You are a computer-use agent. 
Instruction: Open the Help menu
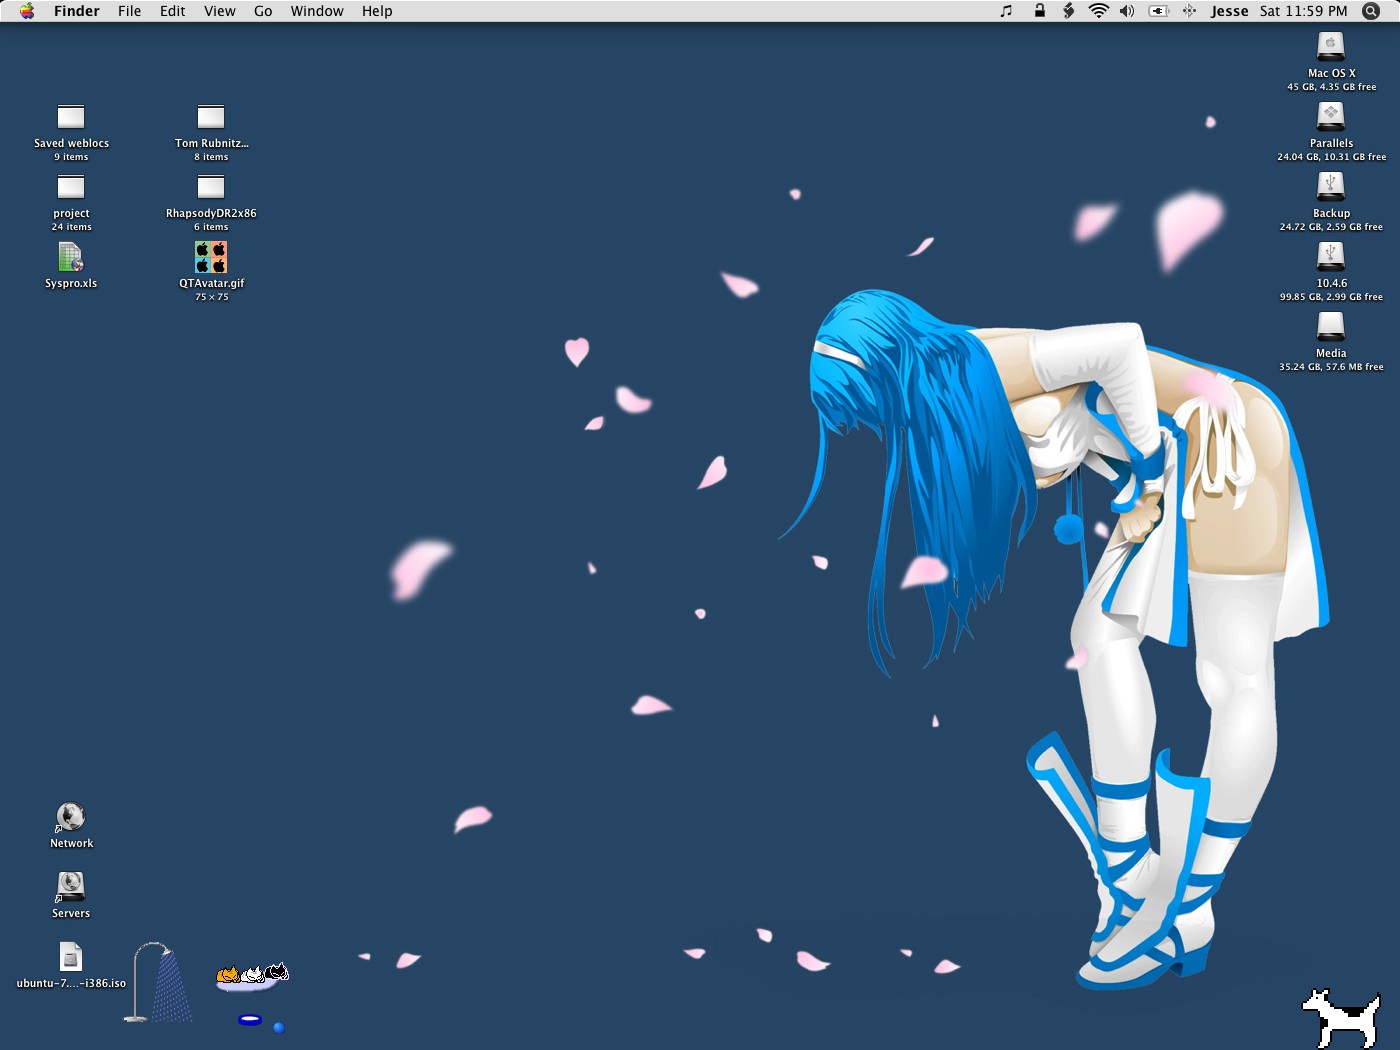point(377,11)
